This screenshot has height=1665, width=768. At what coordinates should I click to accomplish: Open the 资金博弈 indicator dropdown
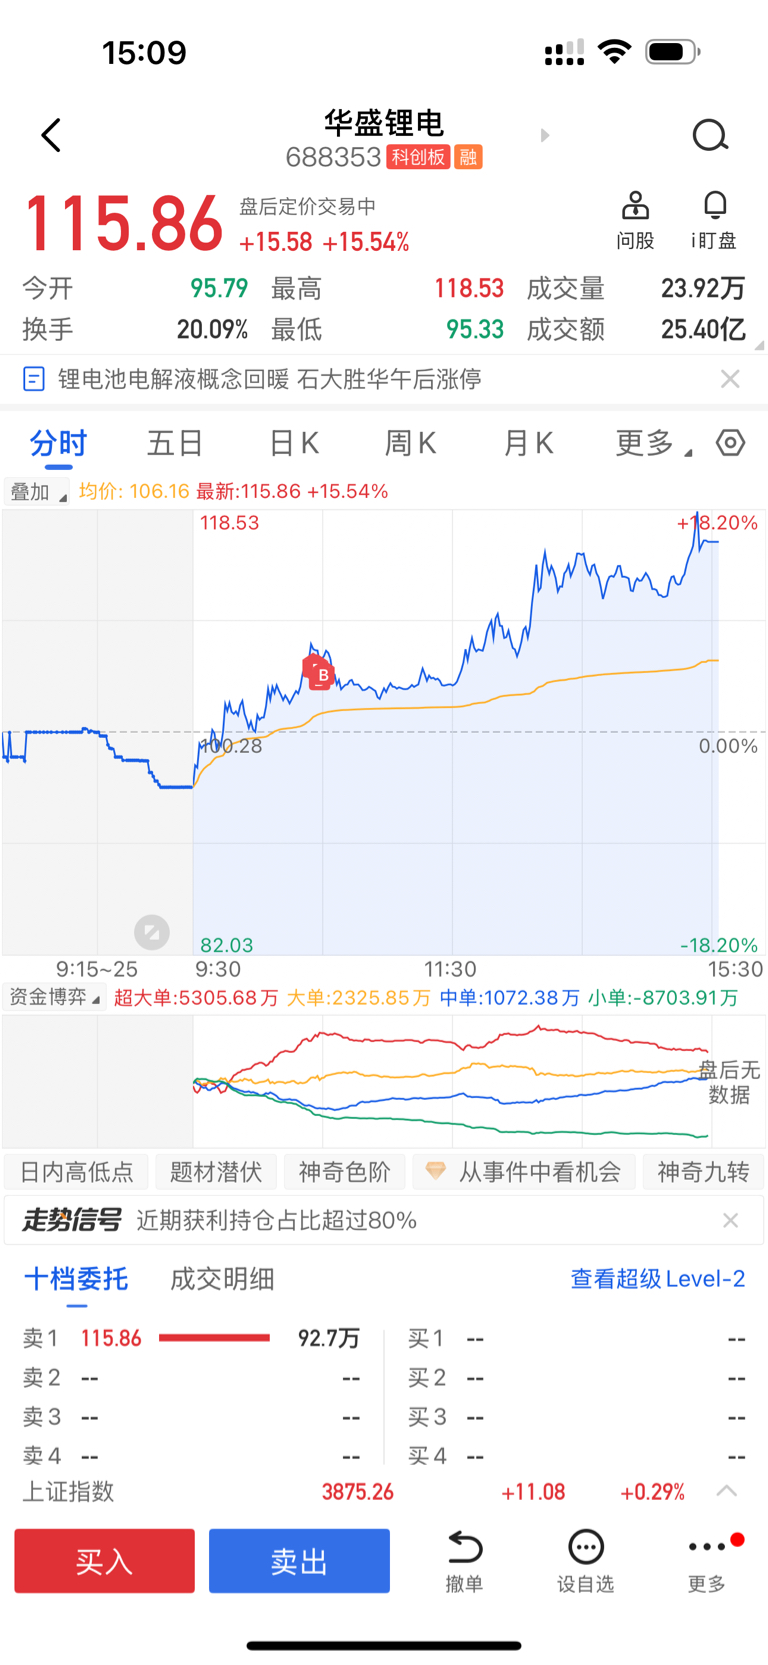(55, 997)
